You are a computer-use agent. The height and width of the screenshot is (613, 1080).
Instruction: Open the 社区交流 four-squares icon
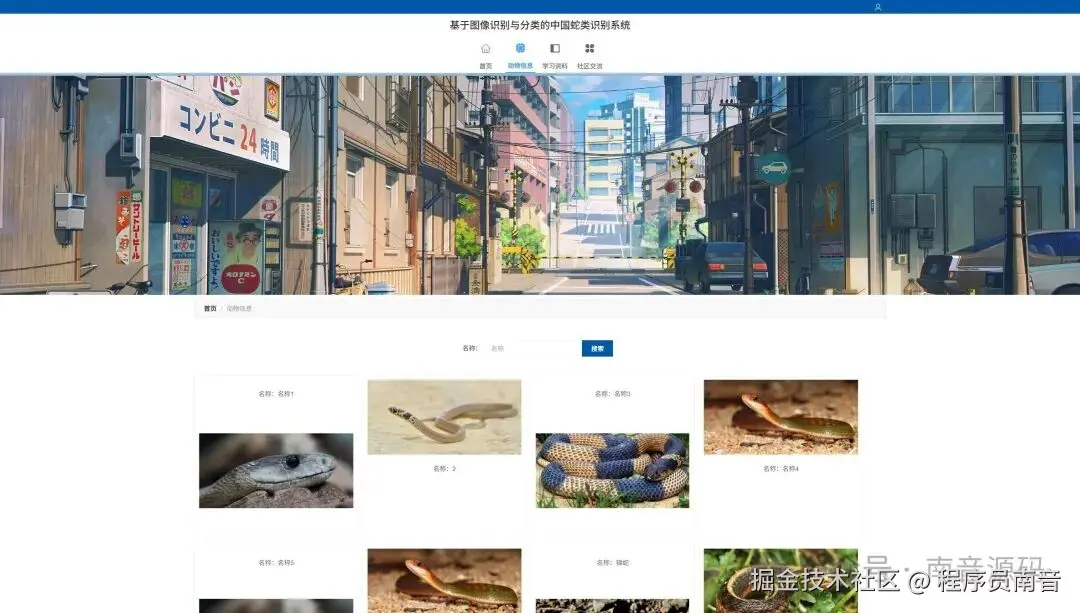pyautogui.click(x=589, y=47)
